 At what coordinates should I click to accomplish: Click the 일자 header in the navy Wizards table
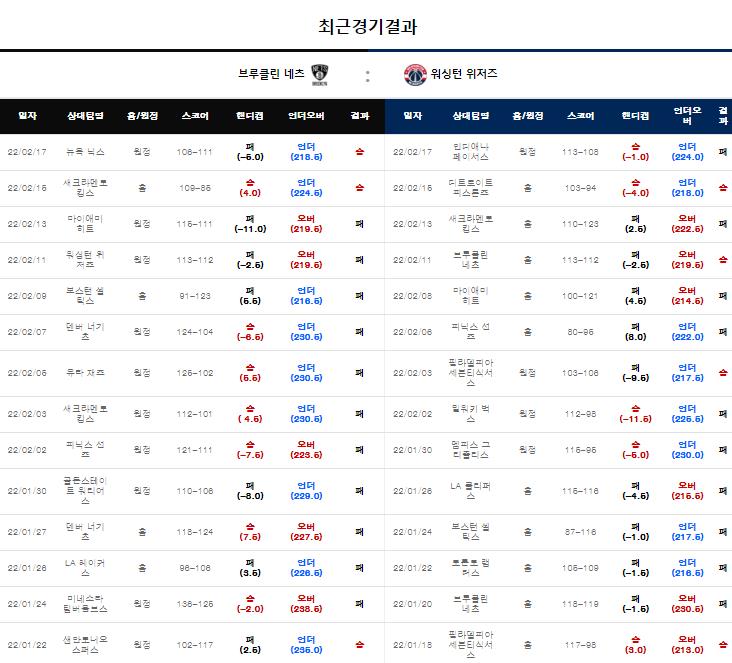point(413,116)
